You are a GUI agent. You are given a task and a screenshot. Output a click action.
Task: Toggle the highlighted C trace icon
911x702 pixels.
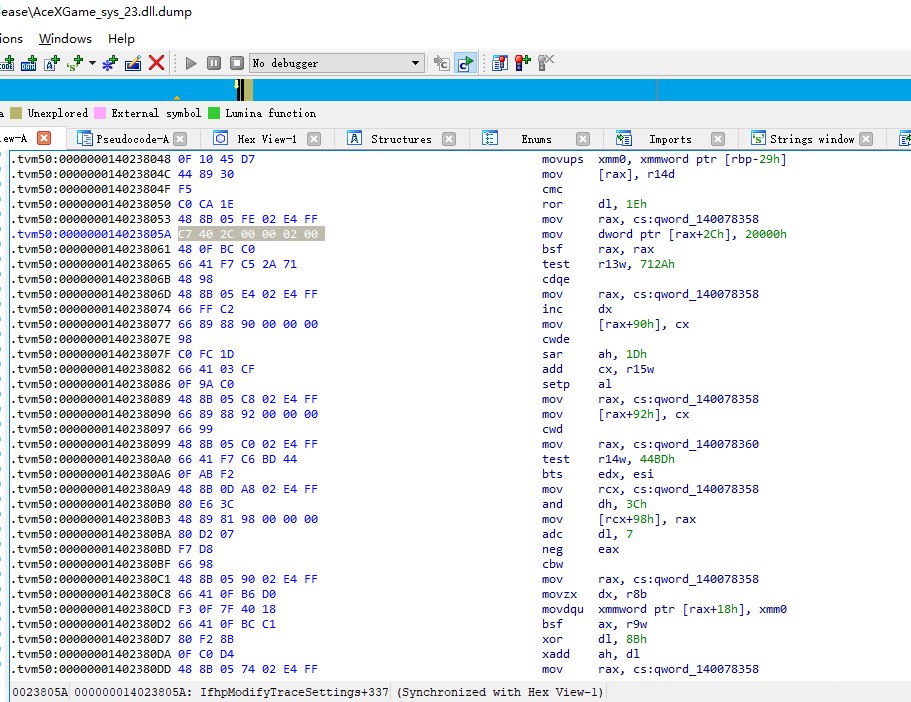pyautogui.click(x=465, y=63)
